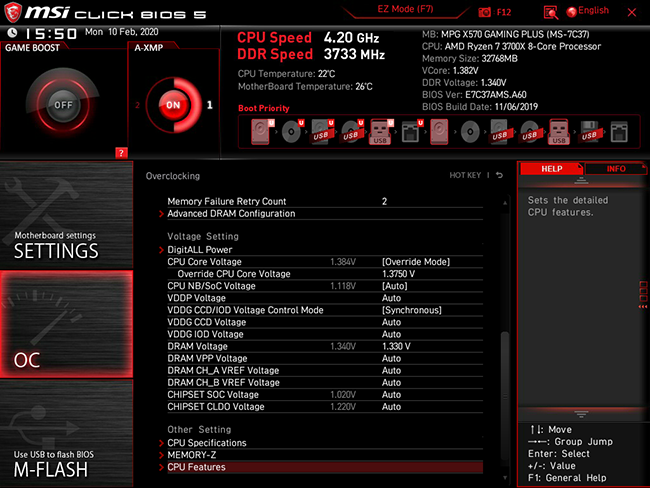Select the CHIPSET CLDO Voltage row
Image resolution: width=650 pixels, height=488 pixels.
tap(325, 406)
